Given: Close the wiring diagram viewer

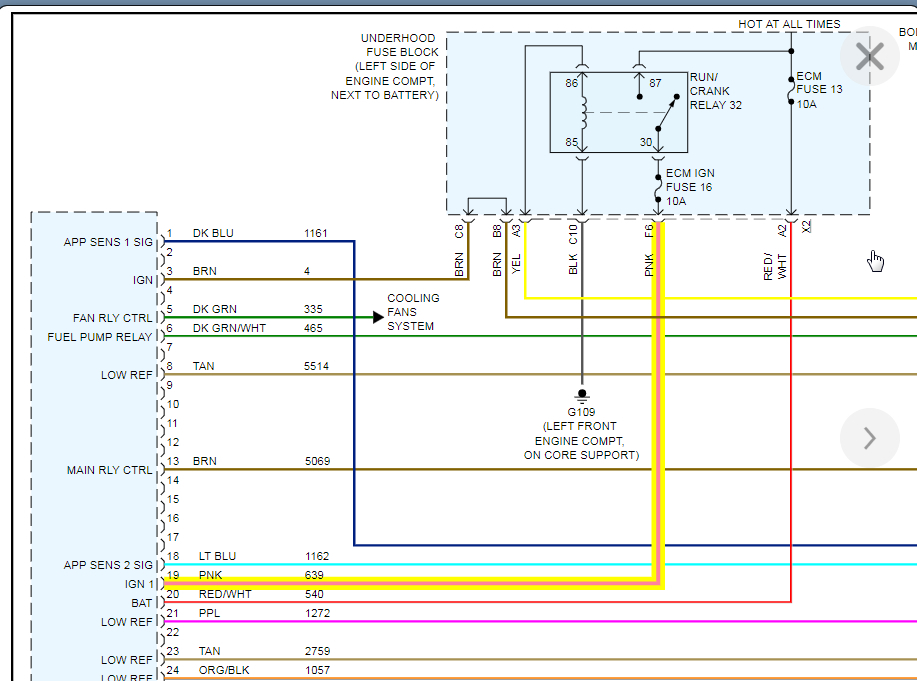Looking at the screenshot, I should (x=869, y=57).
